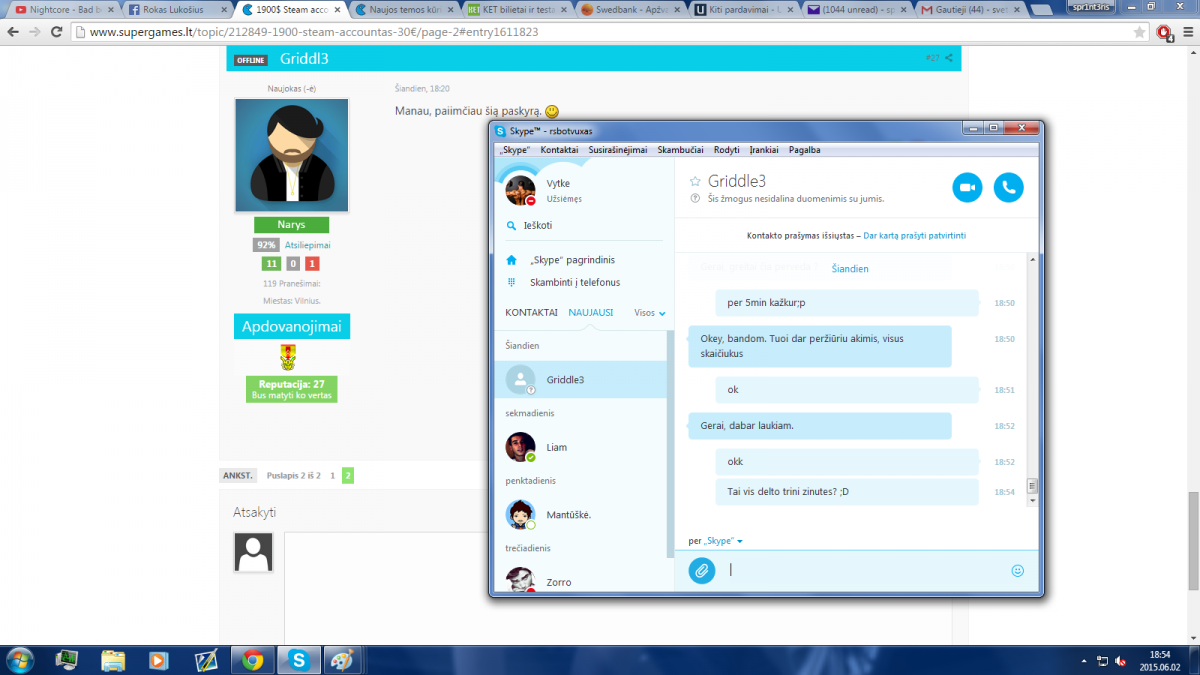Viewport: 1200px width, 675px height.
Task: Start a voice call with Griddle3
Action: point(1009,187)
